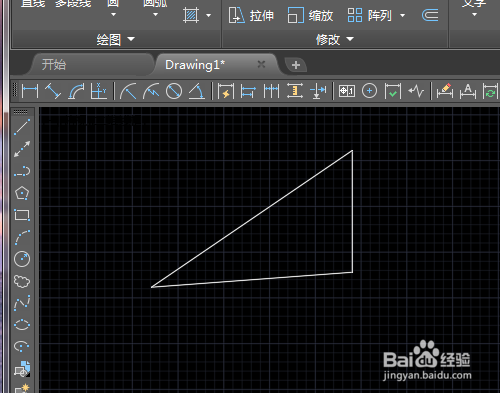Click the Inspection dimension tool with checkmark
Screen dimensions: 500x393
click(x=393, y=91)
